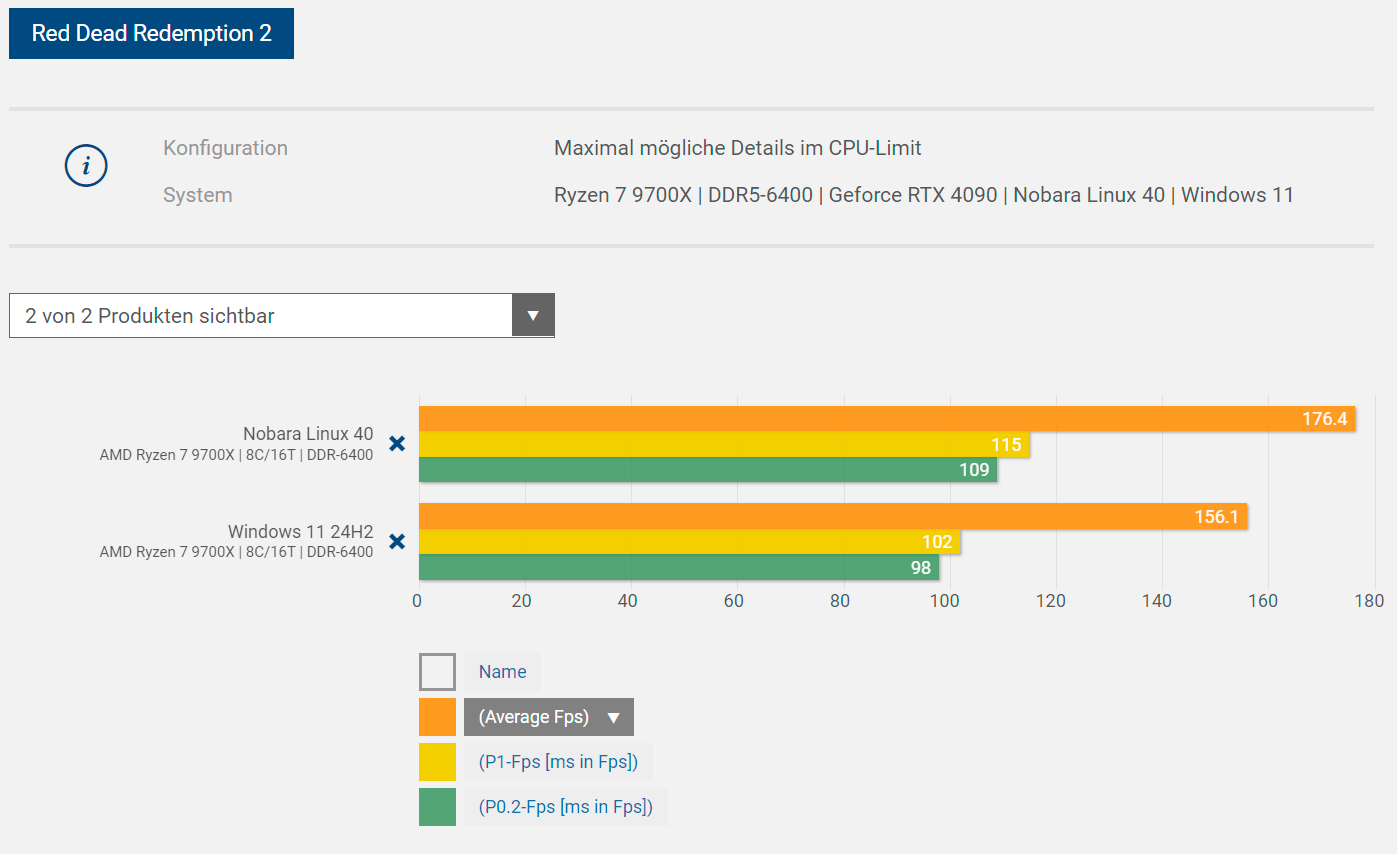Click the Red Dead Redemption 2 title button
Screen dimensions: 1400x854
click(151, 33)
